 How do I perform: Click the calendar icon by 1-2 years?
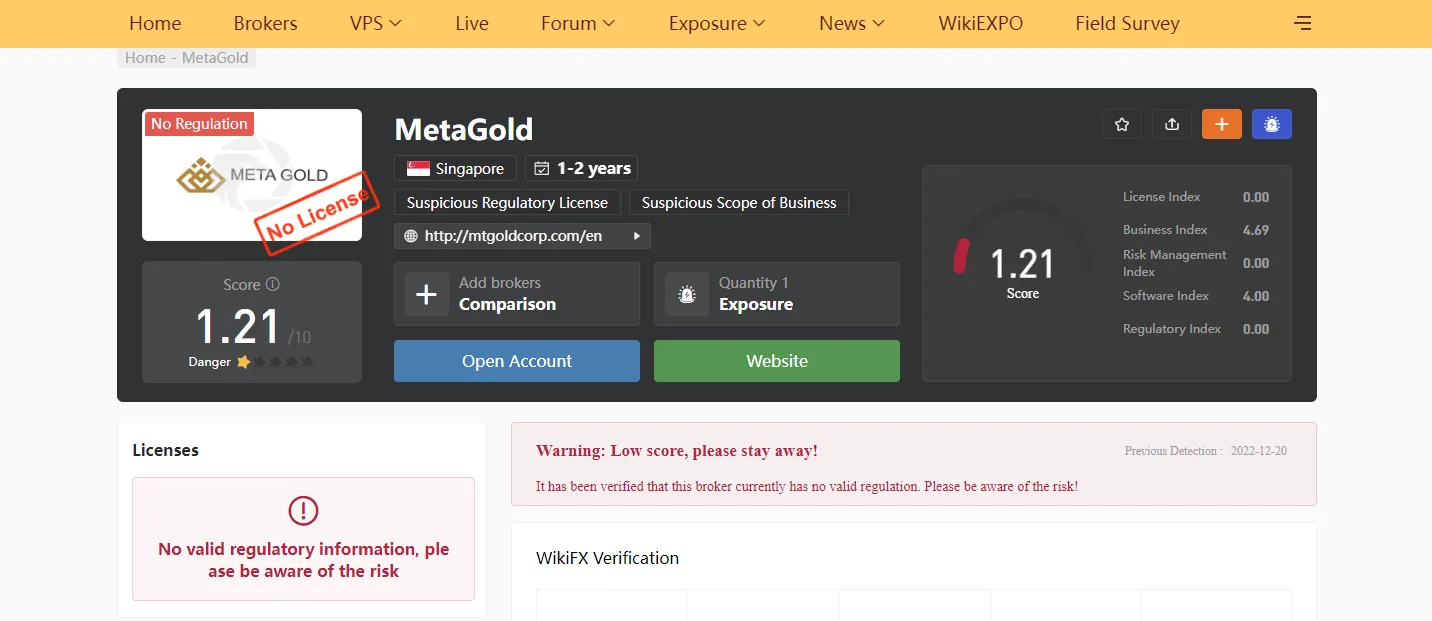(x=543, y=169)
